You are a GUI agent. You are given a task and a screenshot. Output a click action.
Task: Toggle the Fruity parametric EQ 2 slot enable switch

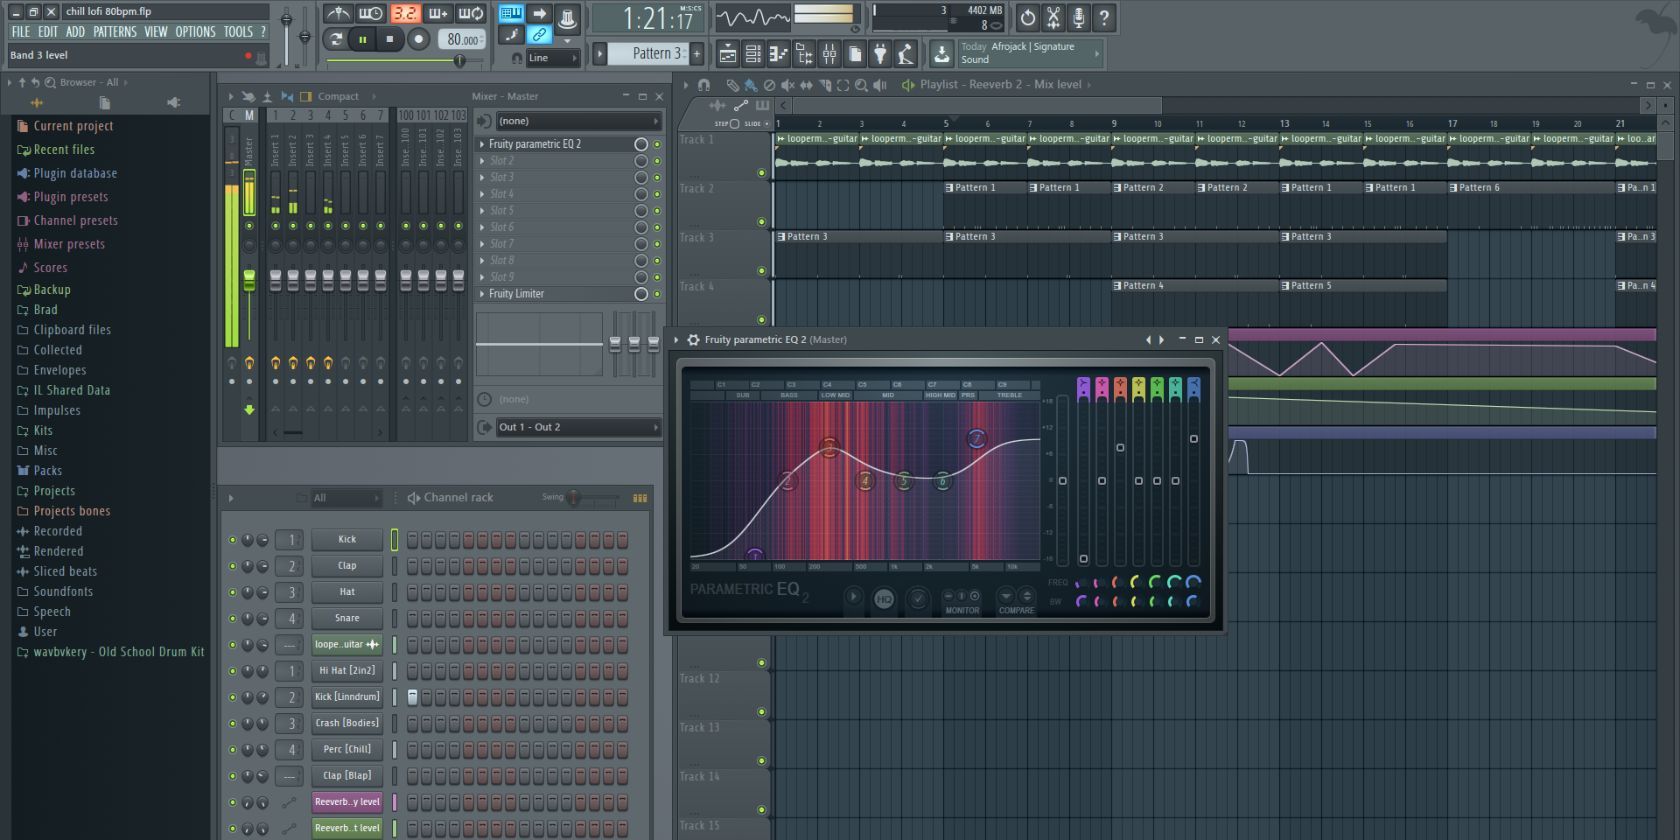click(657, 144)
